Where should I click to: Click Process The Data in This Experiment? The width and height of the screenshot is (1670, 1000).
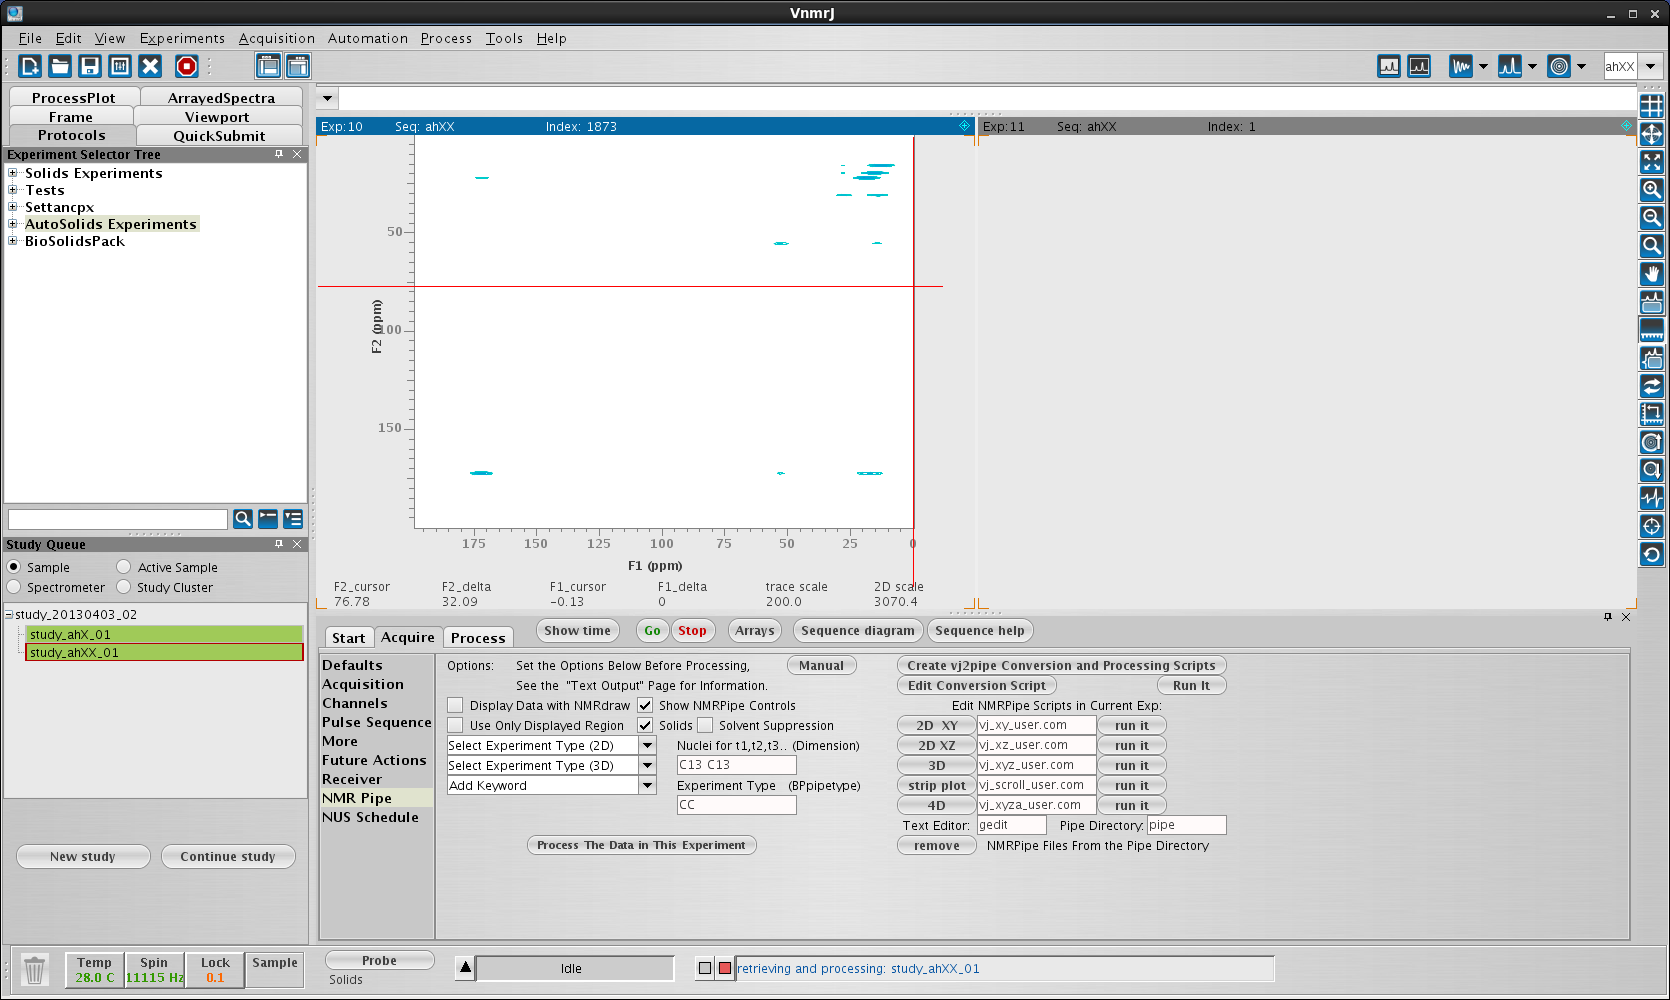pyautogui.click(x=641, y=845)
